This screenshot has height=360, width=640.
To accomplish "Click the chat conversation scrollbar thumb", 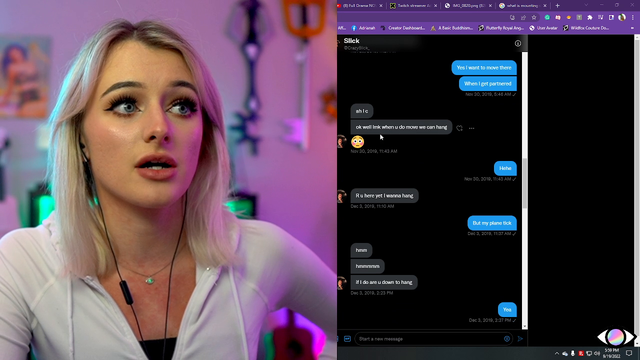I will pyautogui.click(x=524, y=184).
